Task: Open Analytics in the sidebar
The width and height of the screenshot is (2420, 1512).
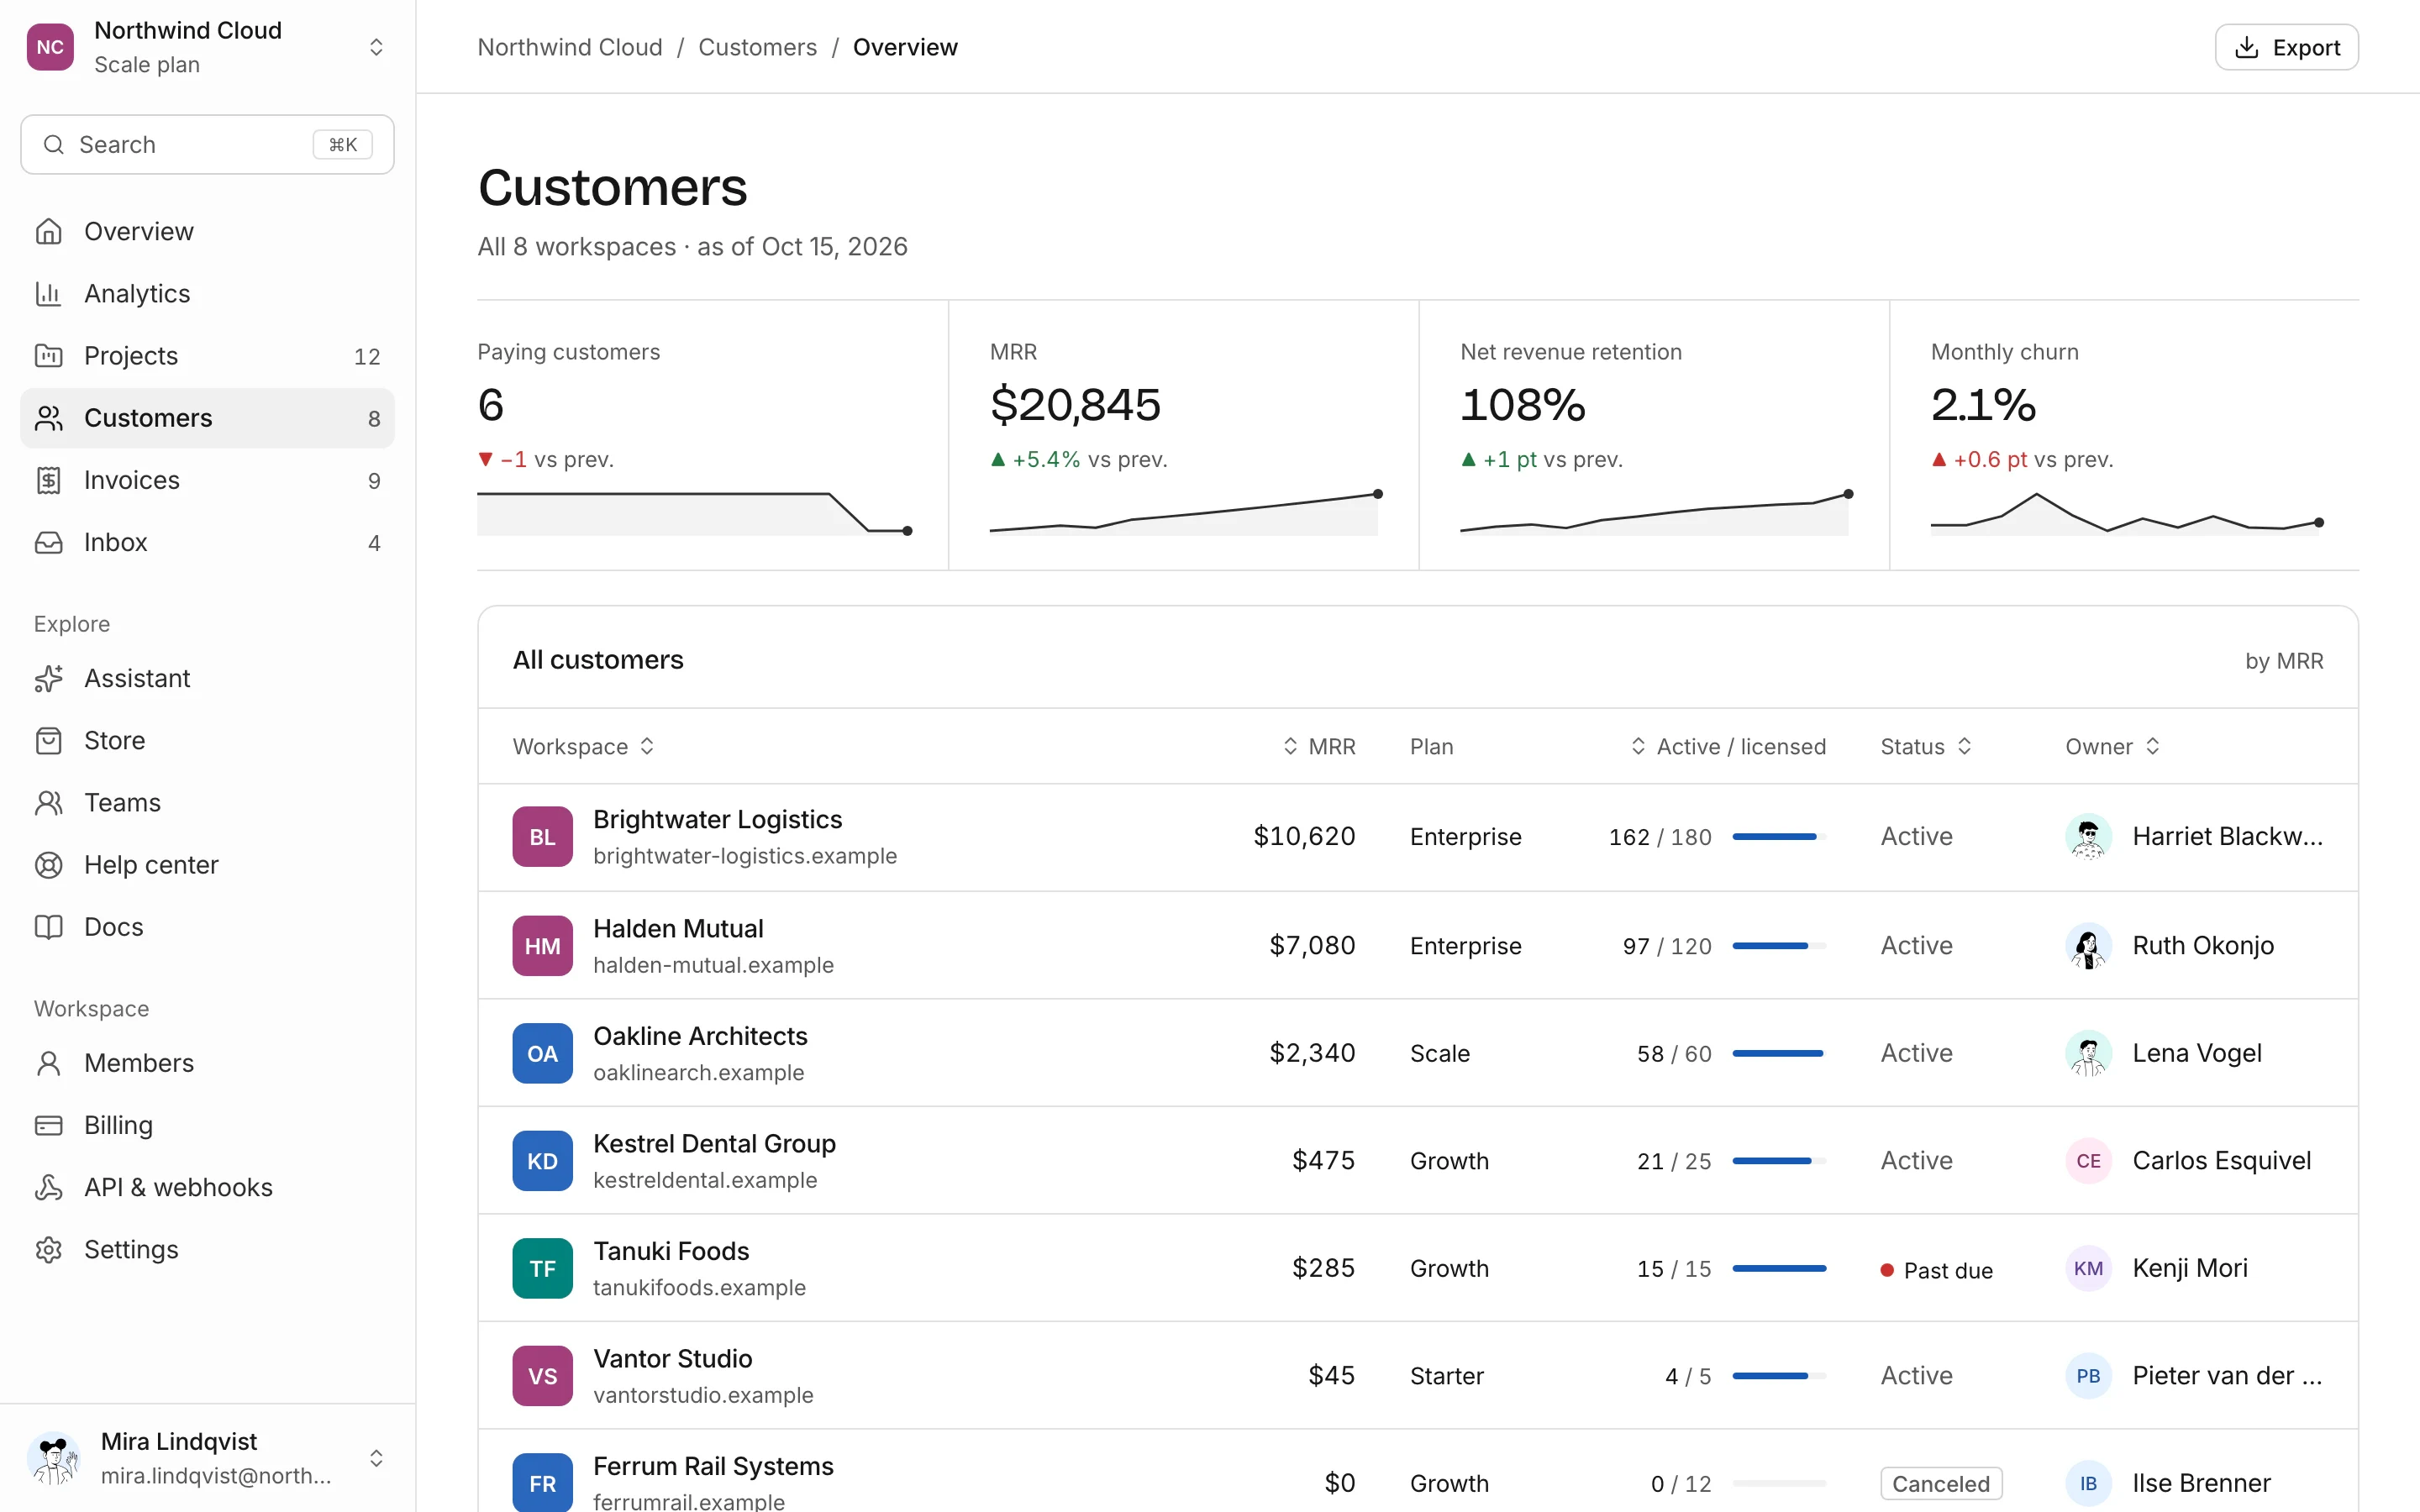Action: coord(207,293)
